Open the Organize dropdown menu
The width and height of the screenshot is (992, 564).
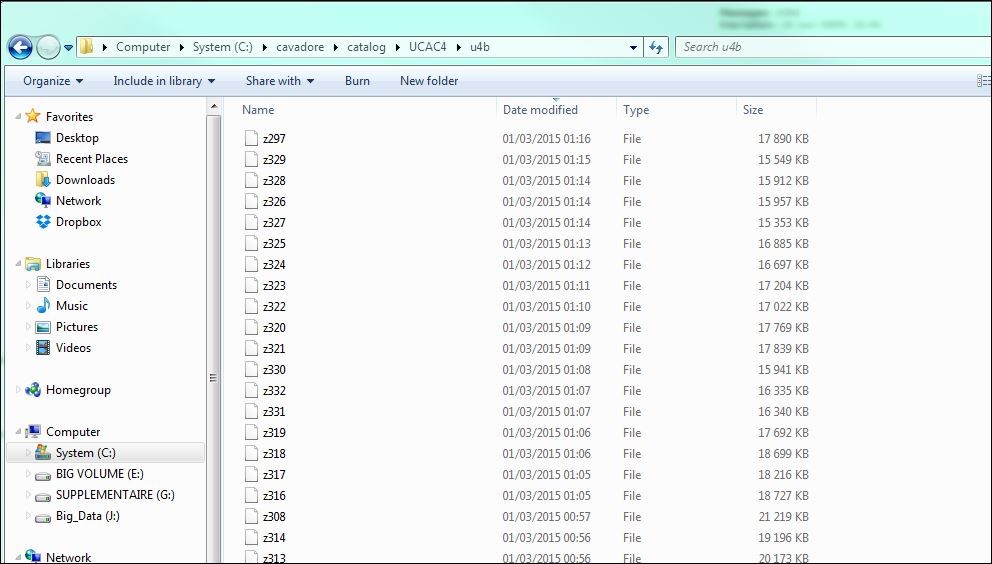coord(53,81)
